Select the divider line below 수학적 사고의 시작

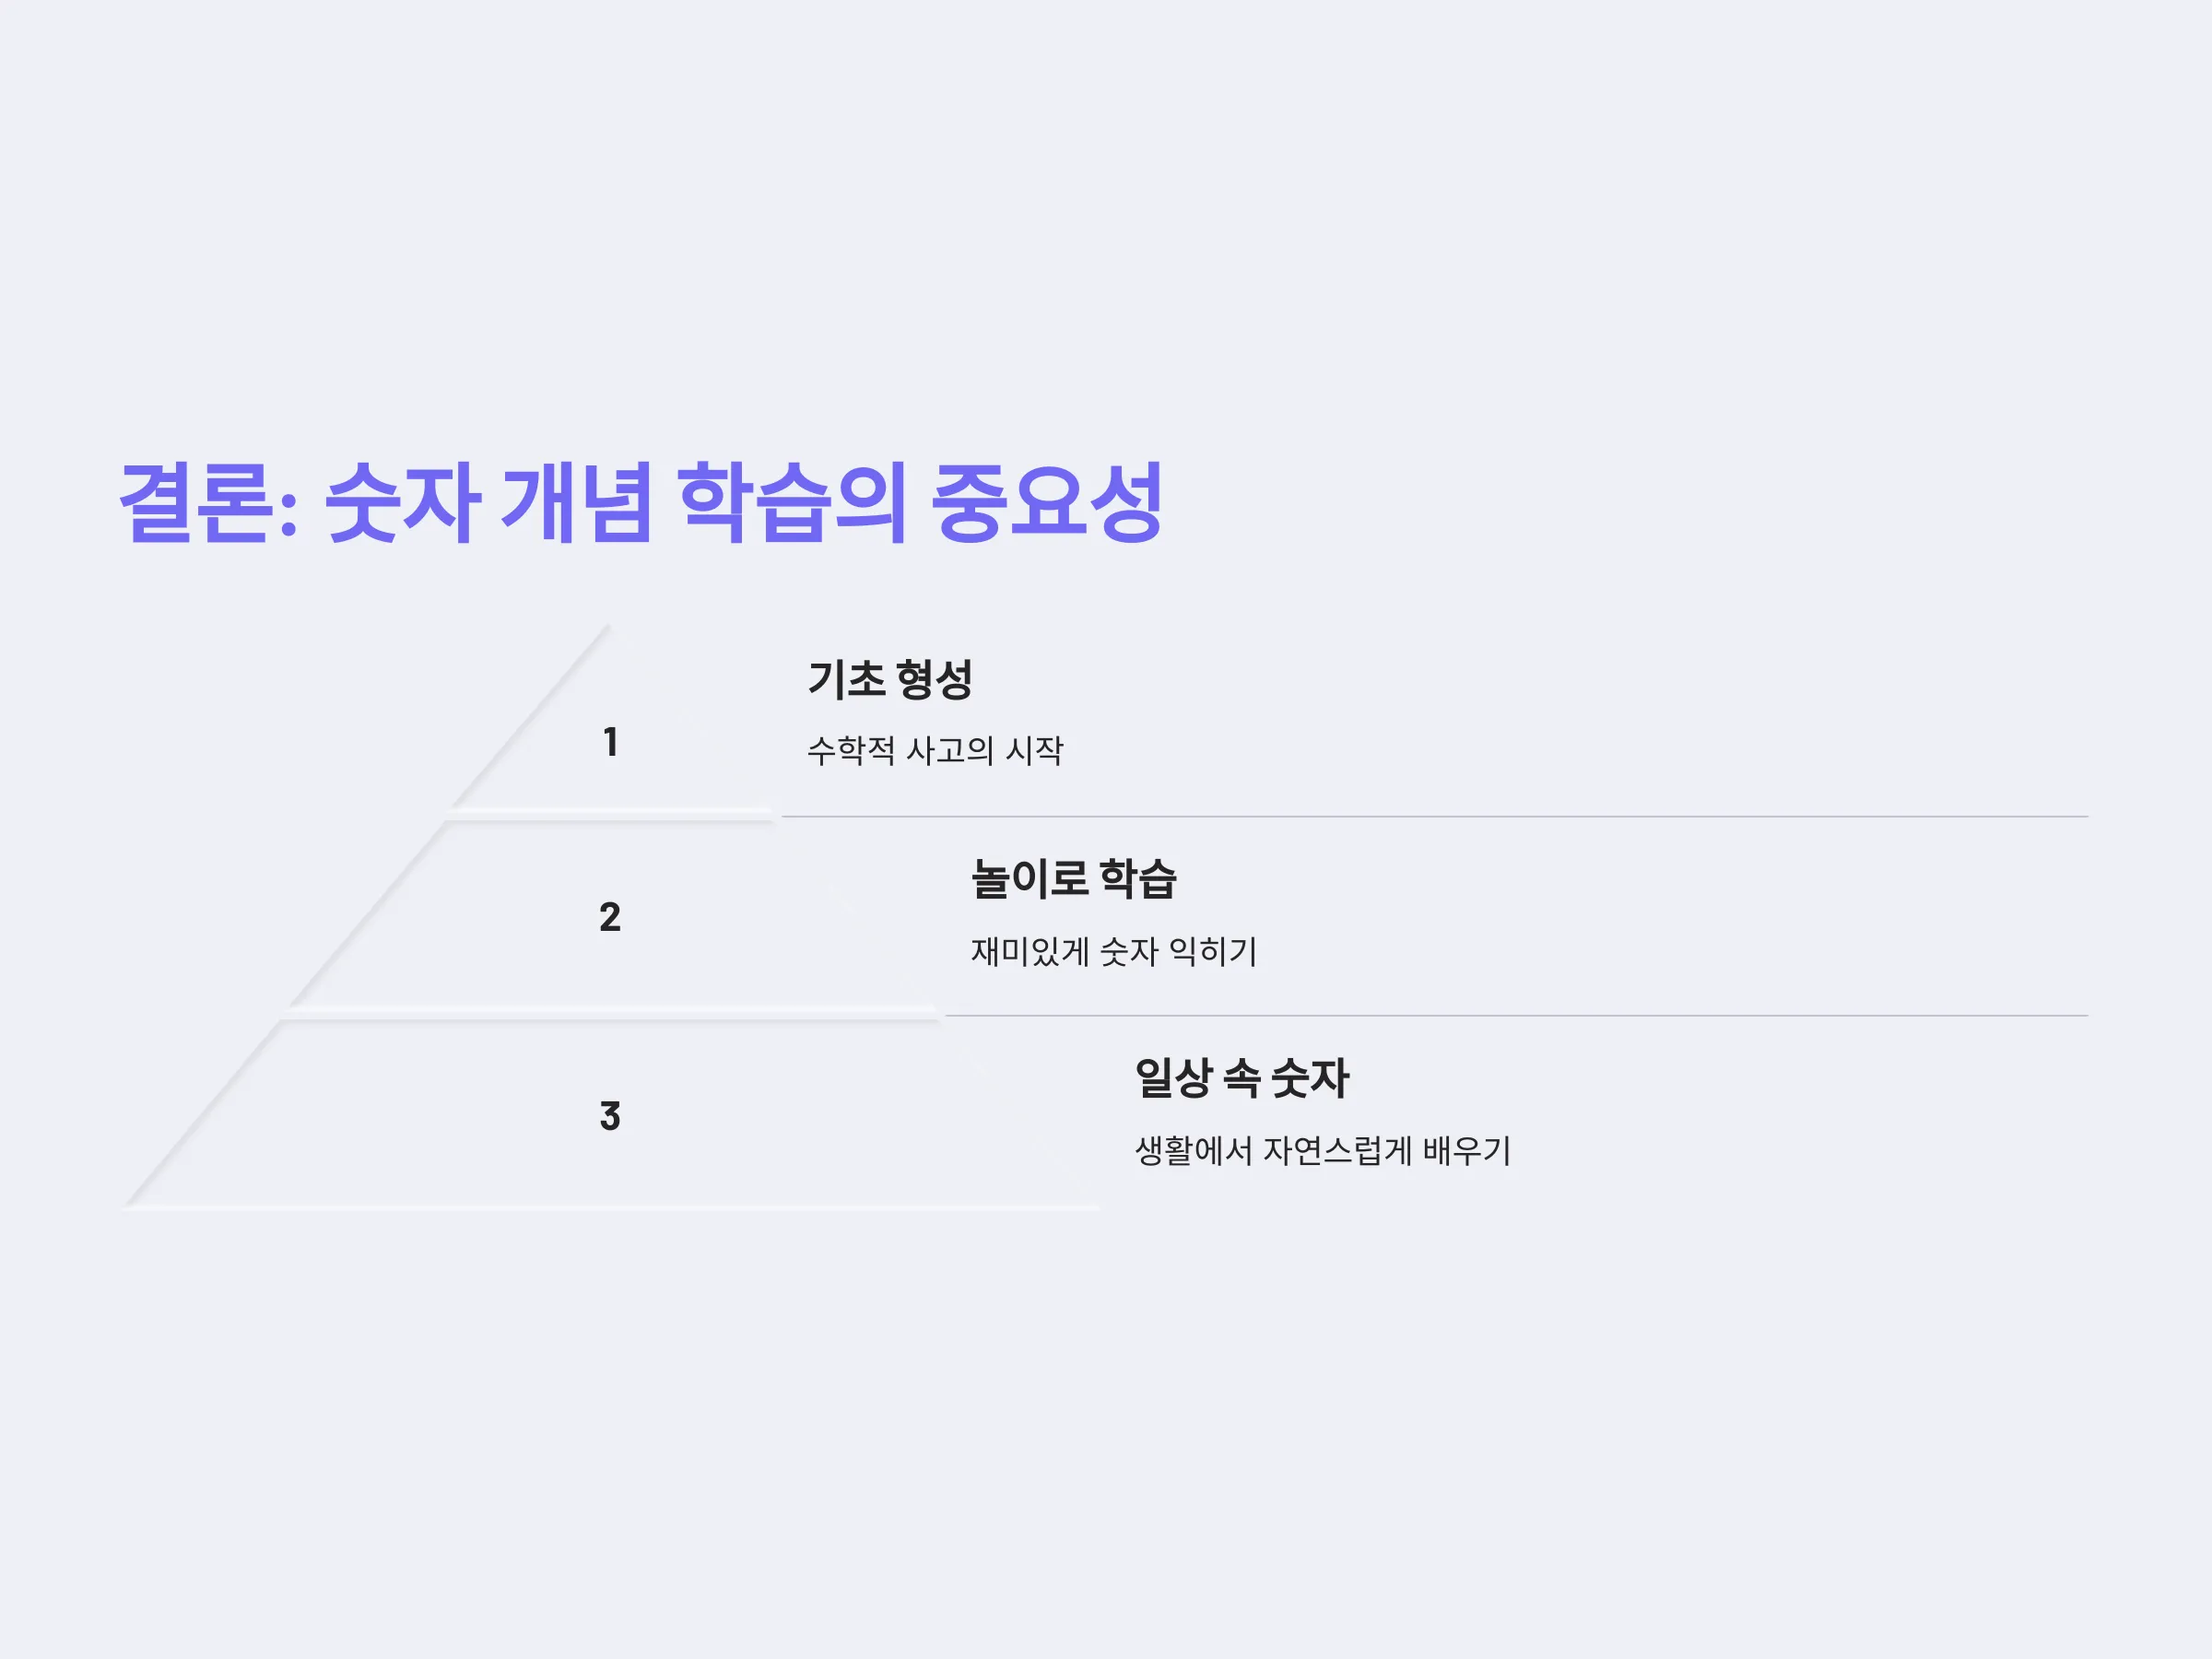coord(1435,816)
